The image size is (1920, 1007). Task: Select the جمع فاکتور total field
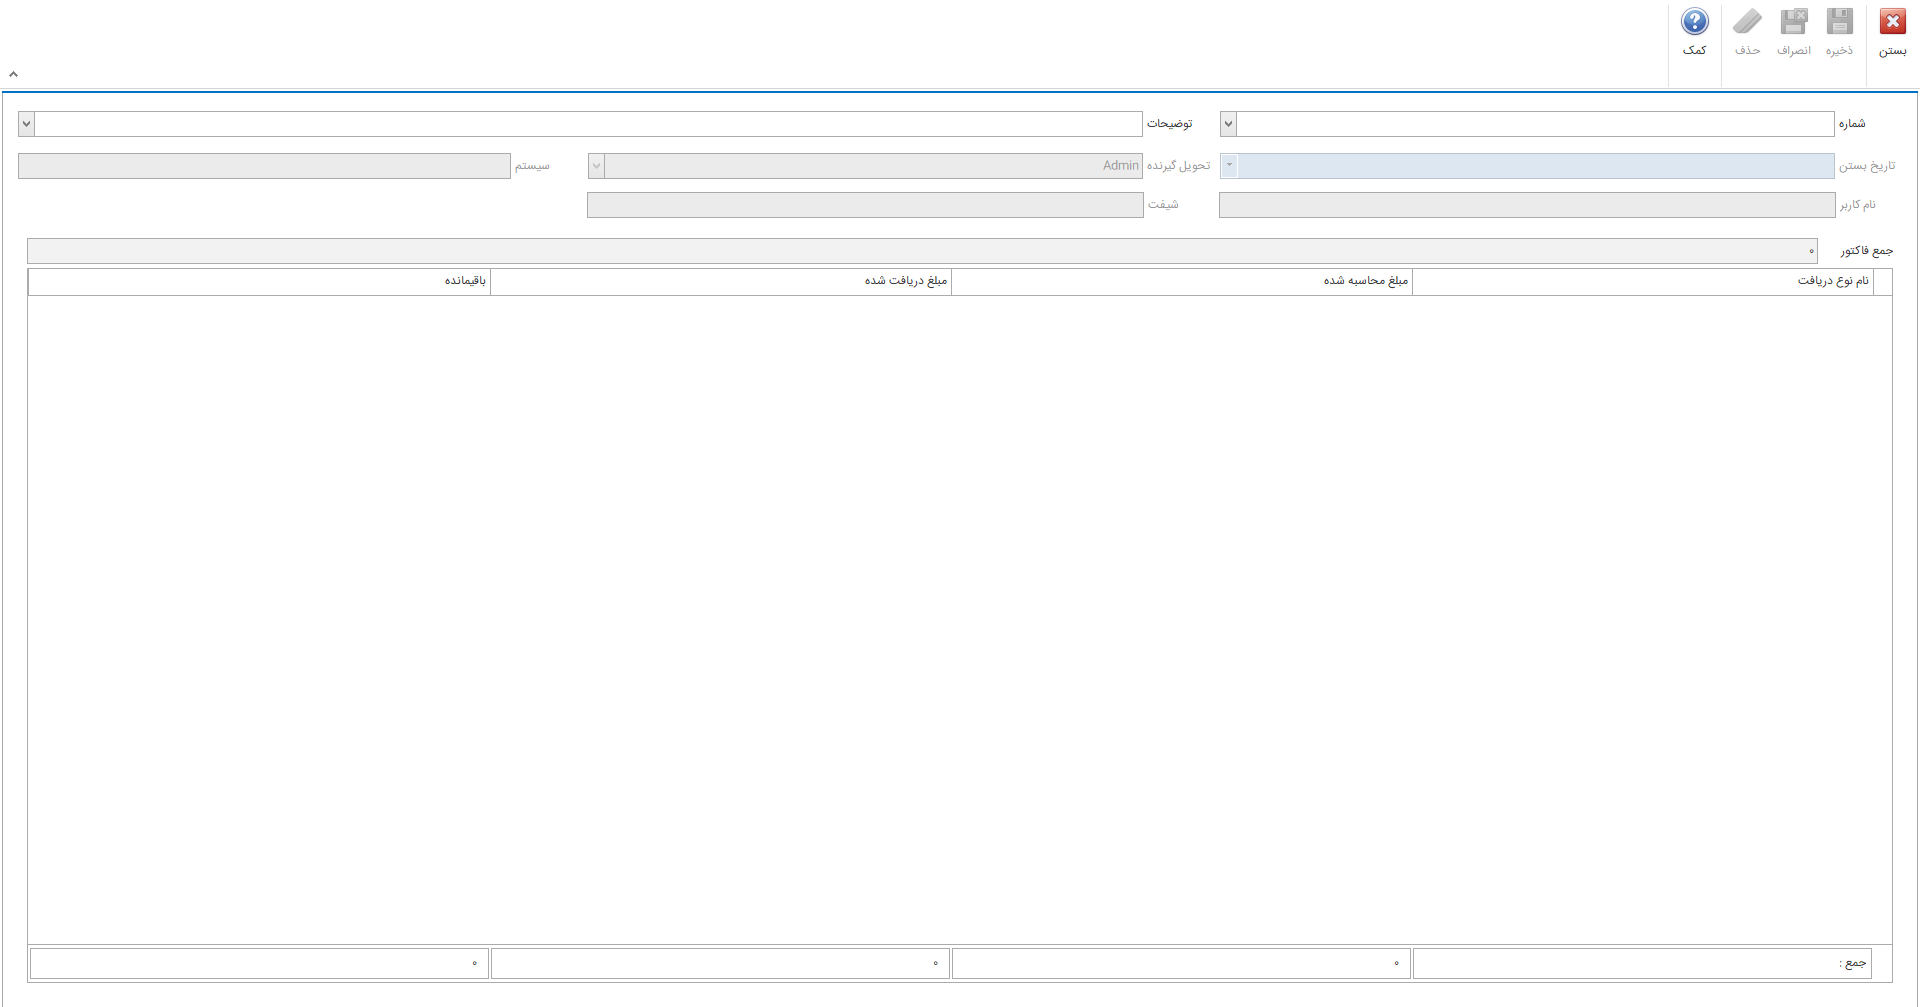921,251
